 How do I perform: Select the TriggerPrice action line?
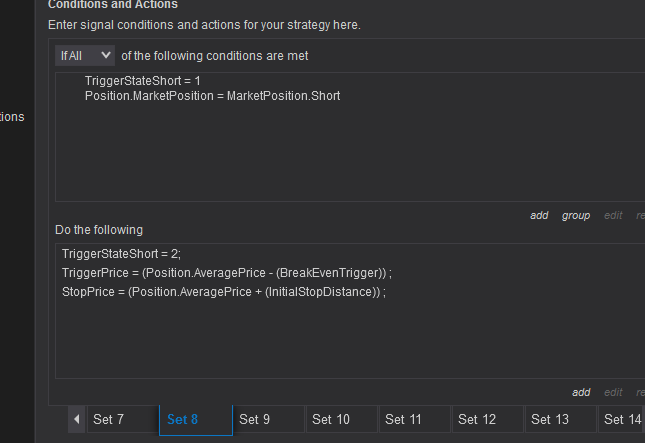[226, 273]
